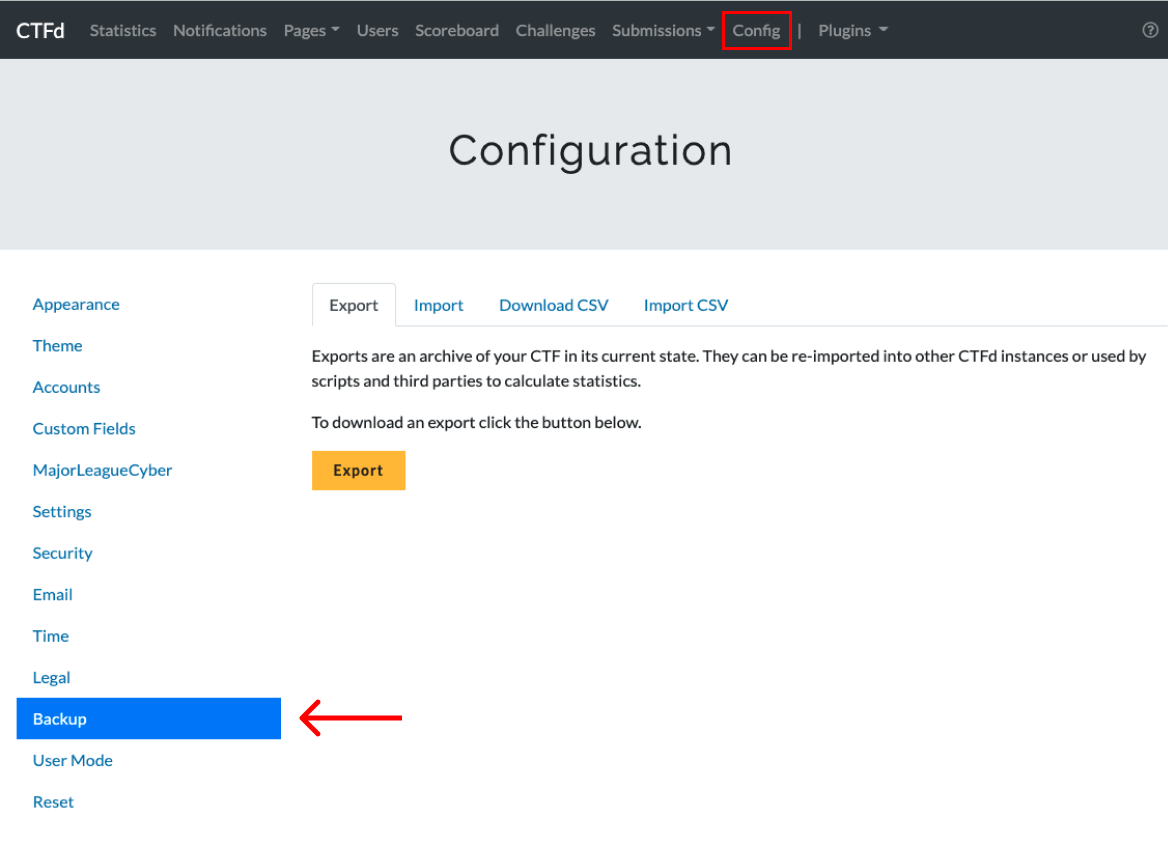
Task: Open the Users admin page
Action: pyautogui.click(x=377, y=30)
